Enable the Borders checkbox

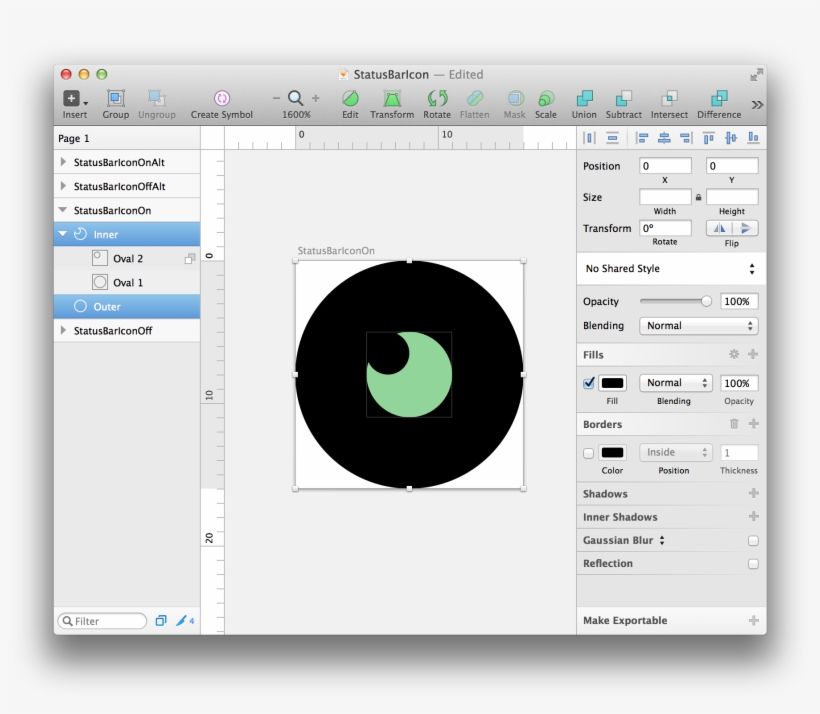click(x=589, y=453)
